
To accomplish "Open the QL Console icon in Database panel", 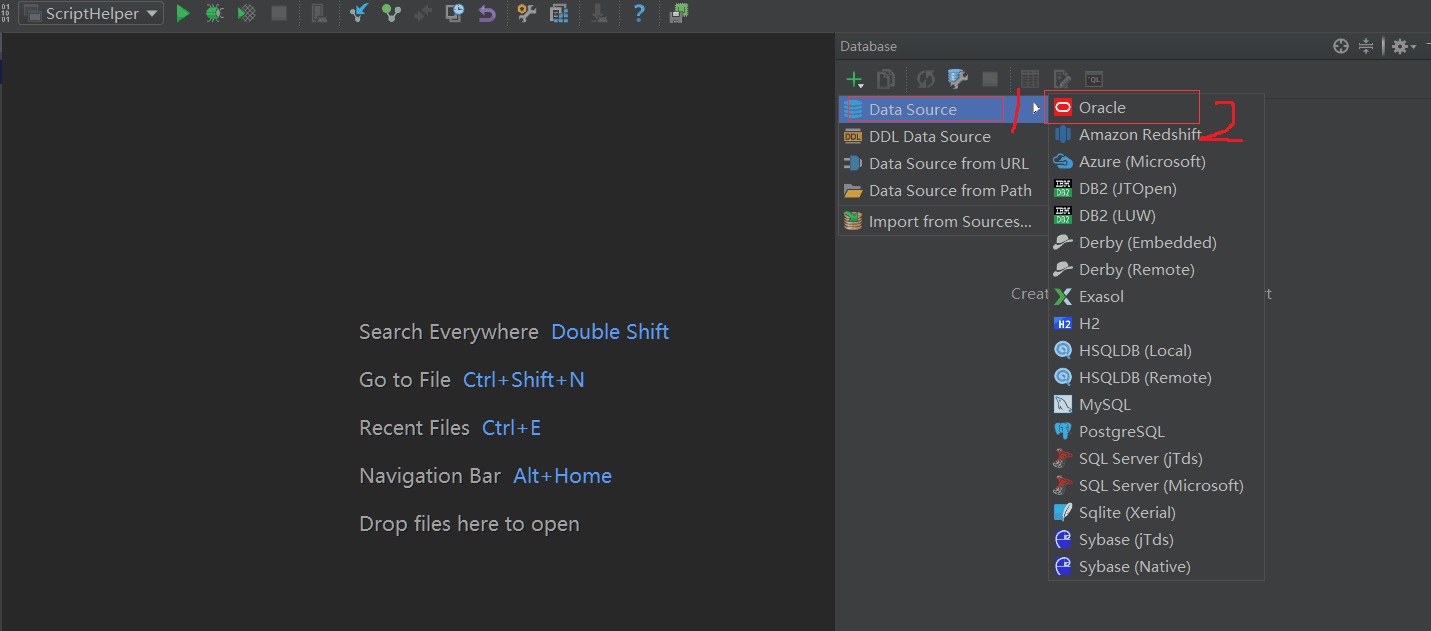I will 1093,78.
